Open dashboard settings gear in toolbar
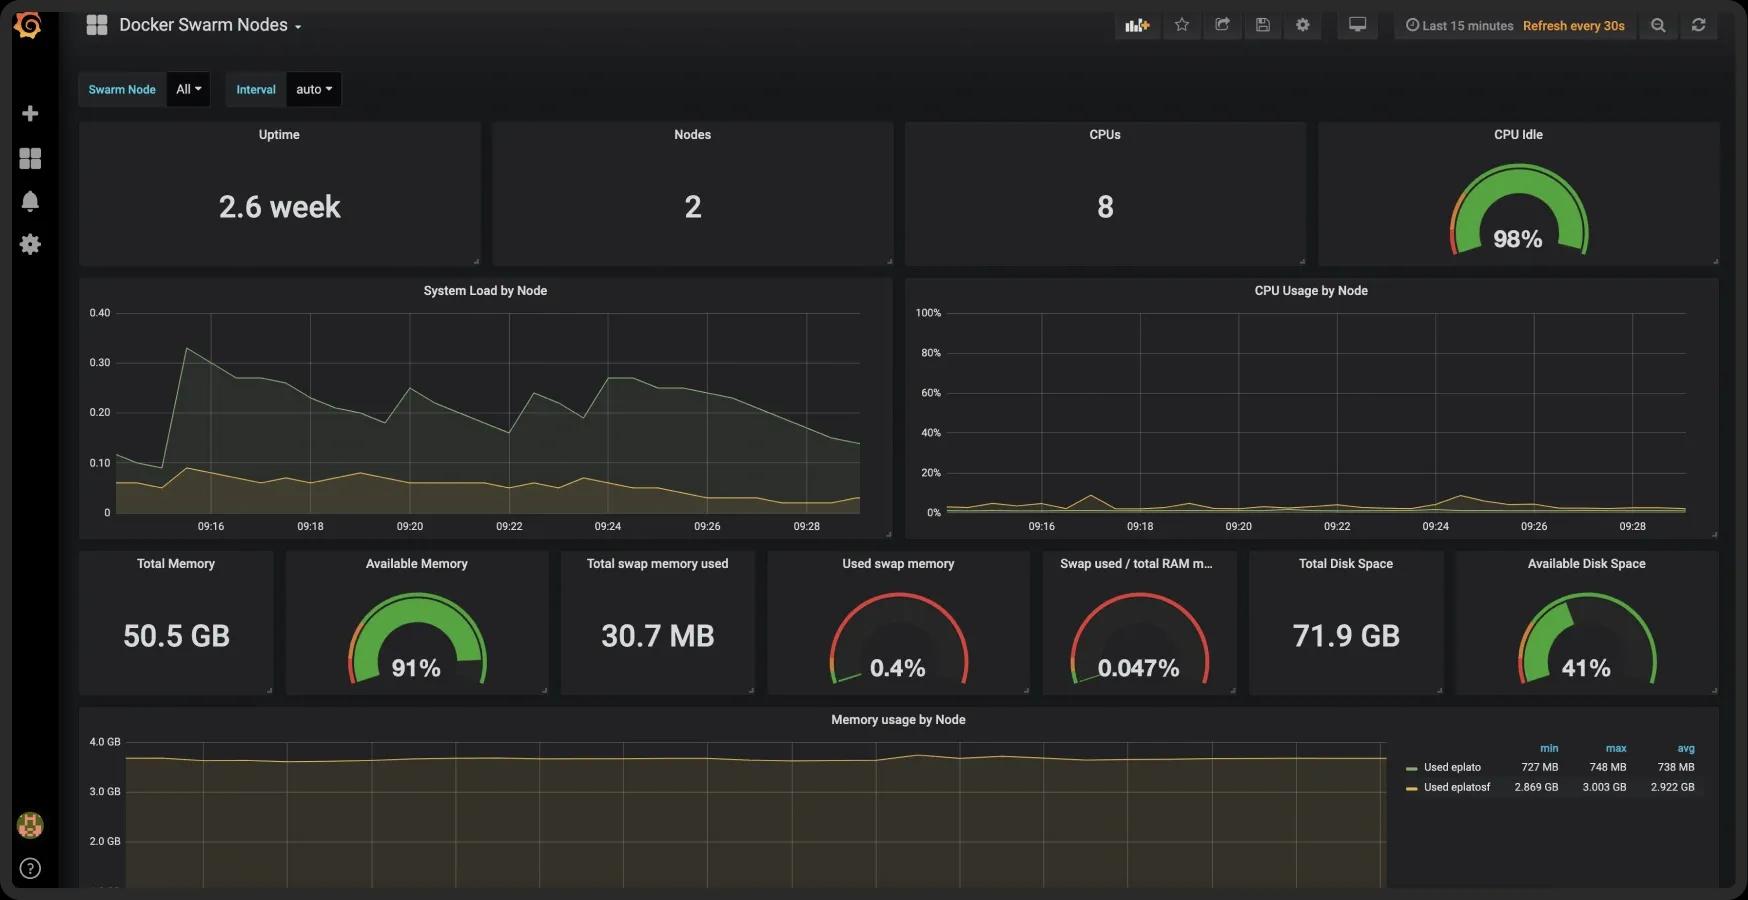The image size is (1748, 900). pyautogui.click(x=1302, y=26)
